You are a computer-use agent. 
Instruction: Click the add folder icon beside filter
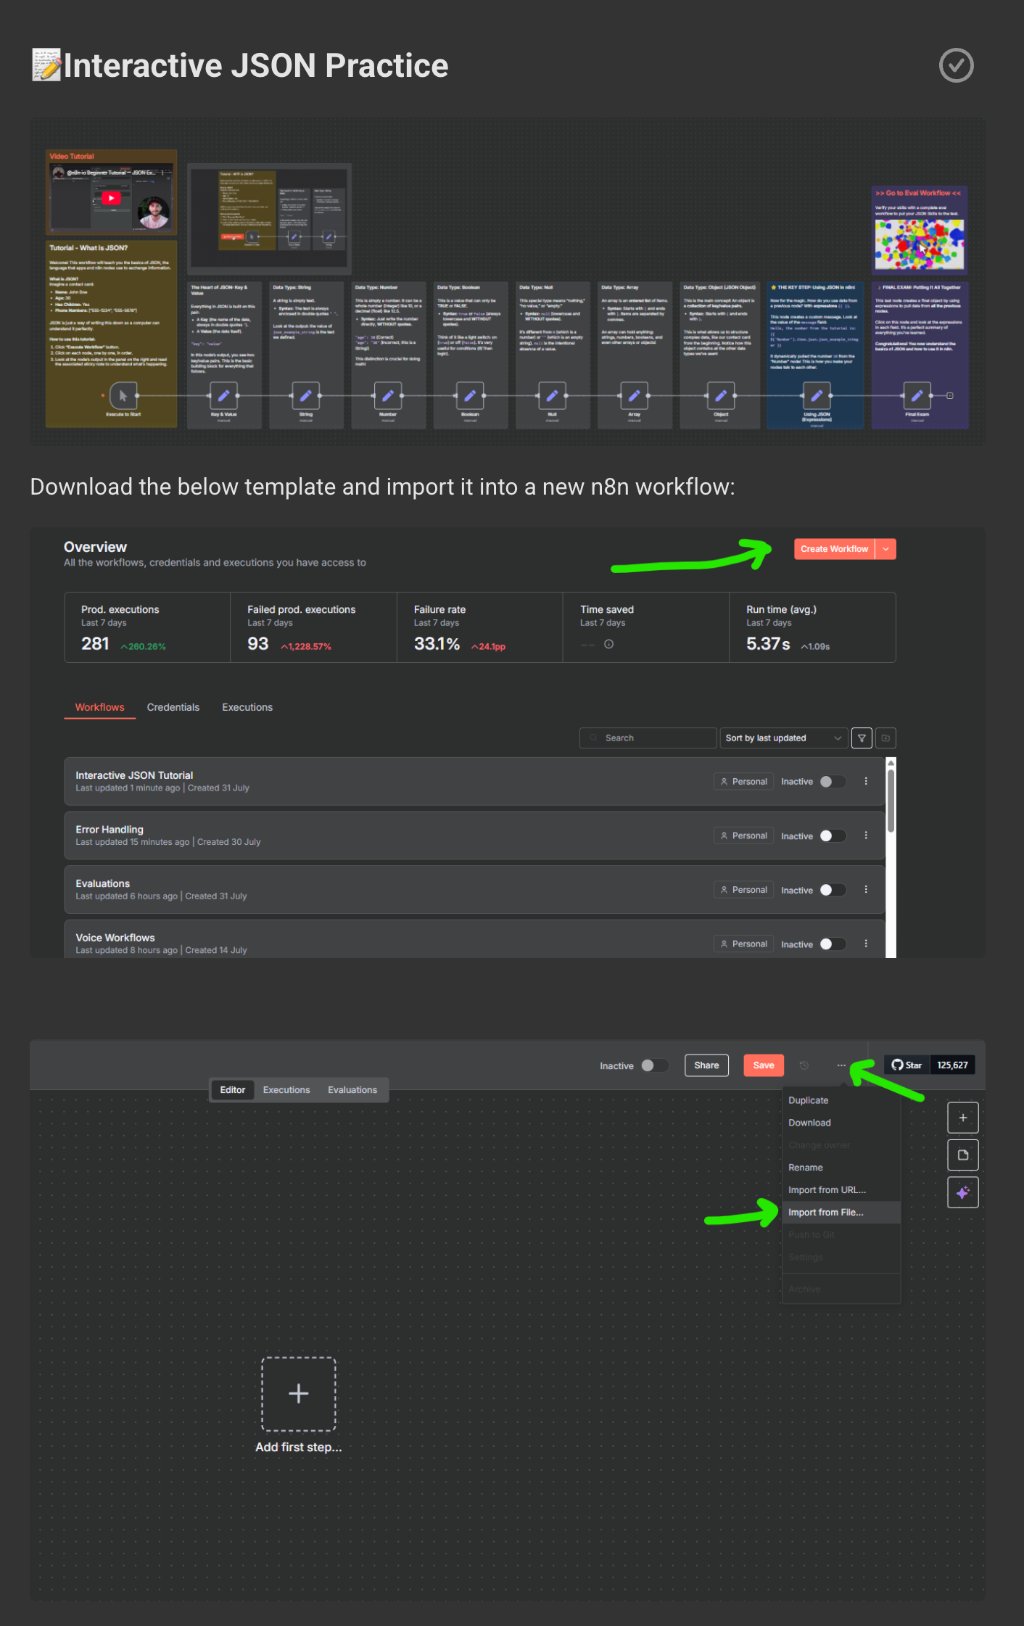[x=885, y=738]
